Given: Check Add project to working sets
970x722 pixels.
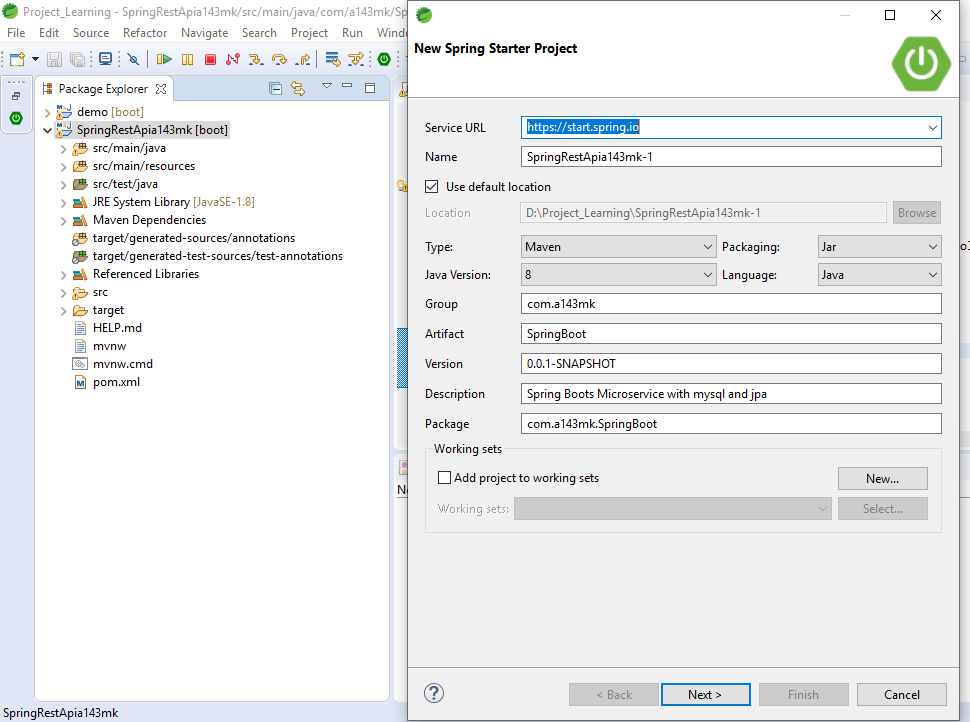Looking at the screenshot, I should [x=444, y=478].
